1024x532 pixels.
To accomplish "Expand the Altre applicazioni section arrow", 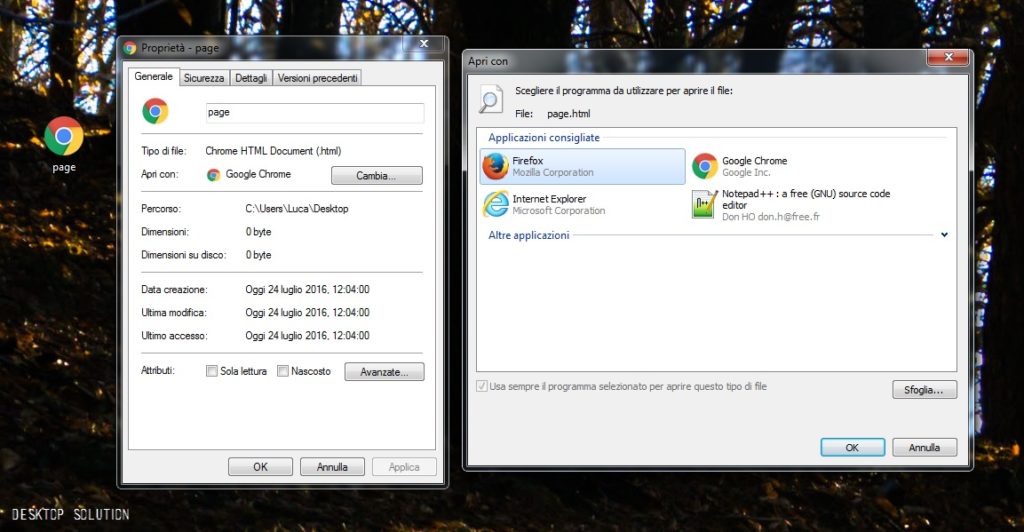I will coord(944,235).
